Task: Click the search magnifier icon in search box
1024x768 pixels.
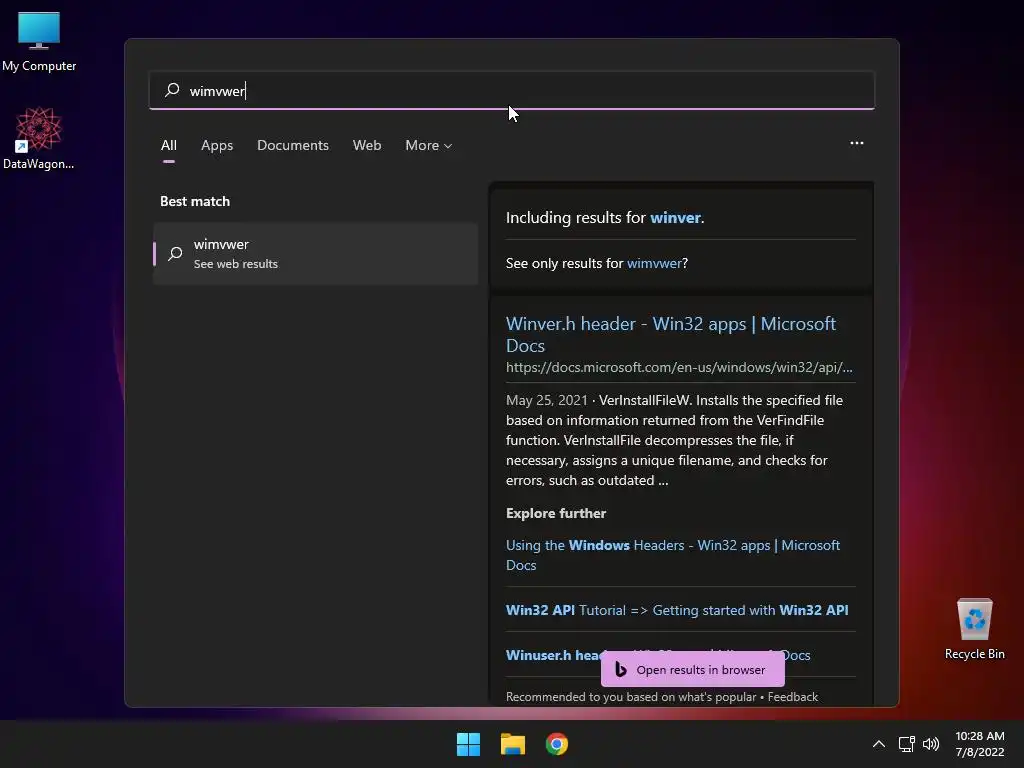Action: coord(172,90)
